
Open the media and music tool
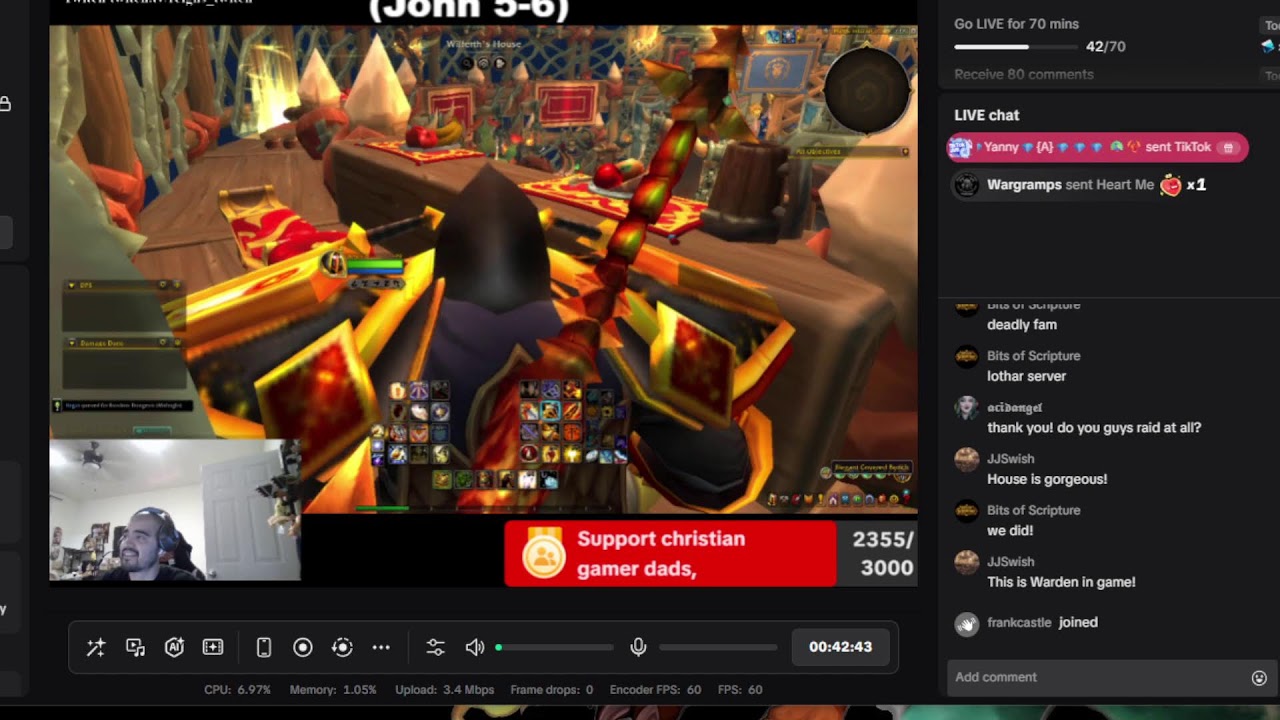tap(135, 647)
